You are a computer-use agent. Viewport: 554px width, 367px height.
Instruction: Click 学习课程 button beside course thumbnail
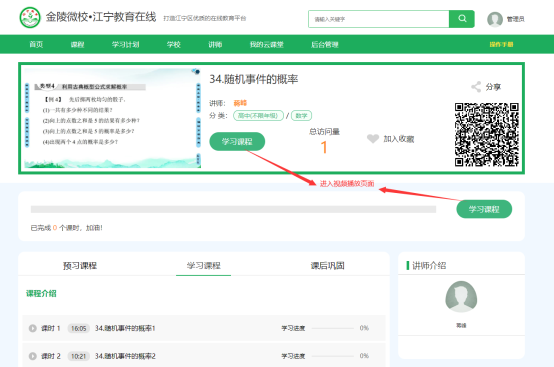pyautogui.click(x=237, y=142)
